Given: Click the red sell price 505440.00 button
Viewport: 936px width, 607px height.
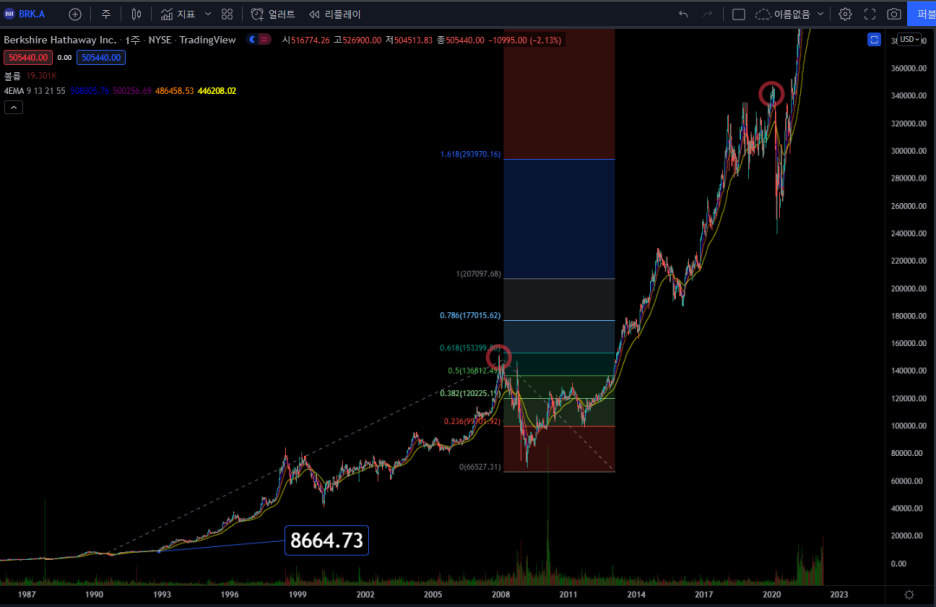Looking at the screenshot, I should click(x=28, y=57).
